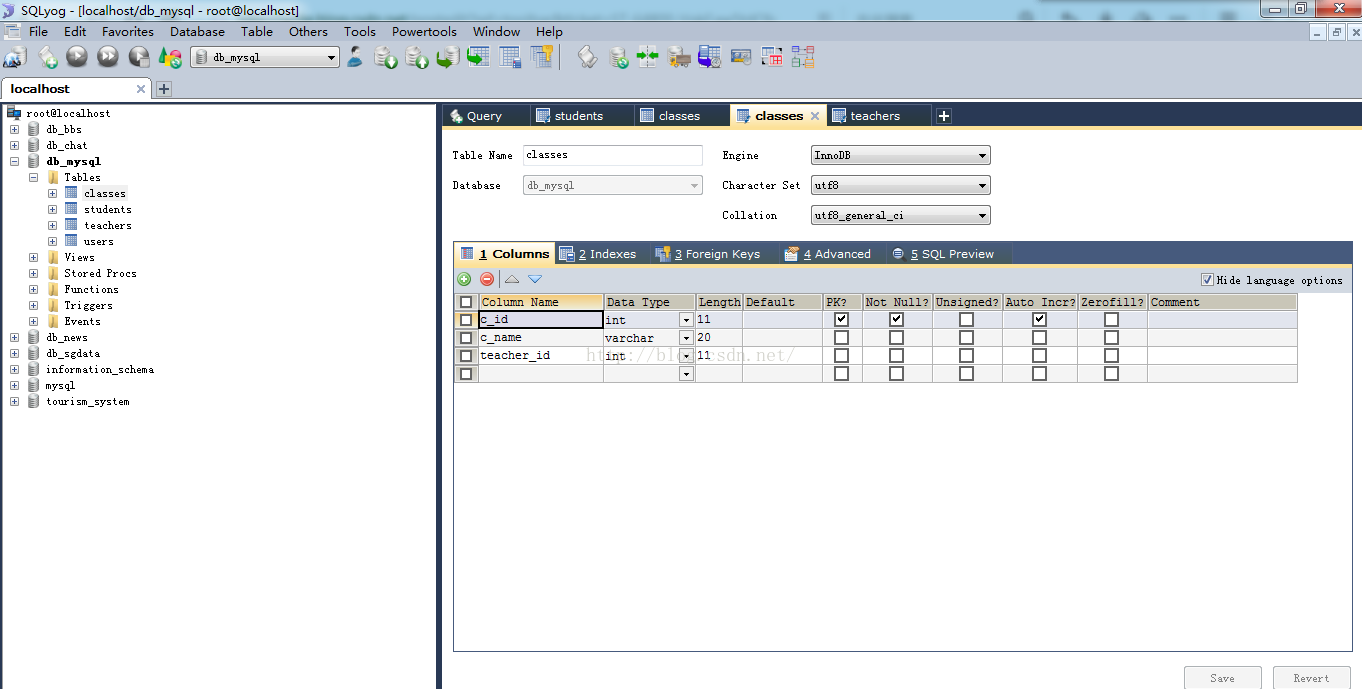This screenshot has width=1362, height=689.
Task: Select the teachers table in tree
Action: [107, 225]
